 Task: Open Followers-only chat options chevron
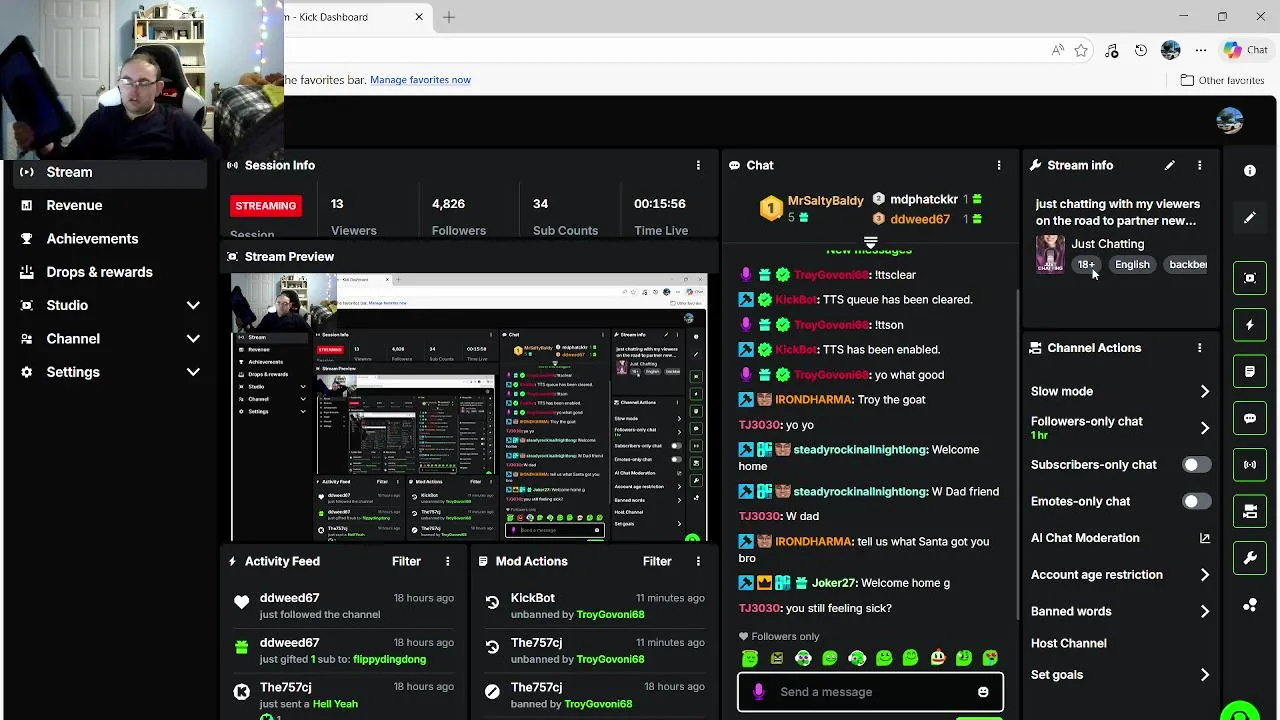[x=1204, y=428]
